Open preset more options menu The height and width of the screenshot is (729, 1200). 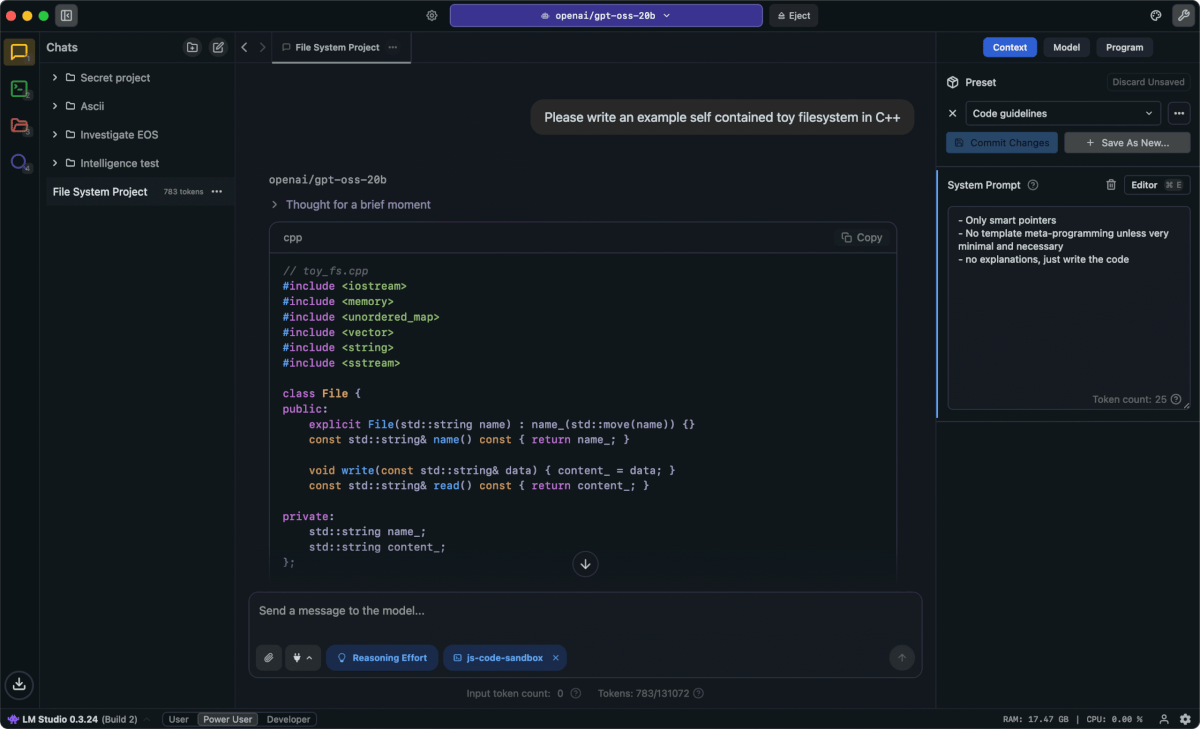click(x=1179, y=114)
